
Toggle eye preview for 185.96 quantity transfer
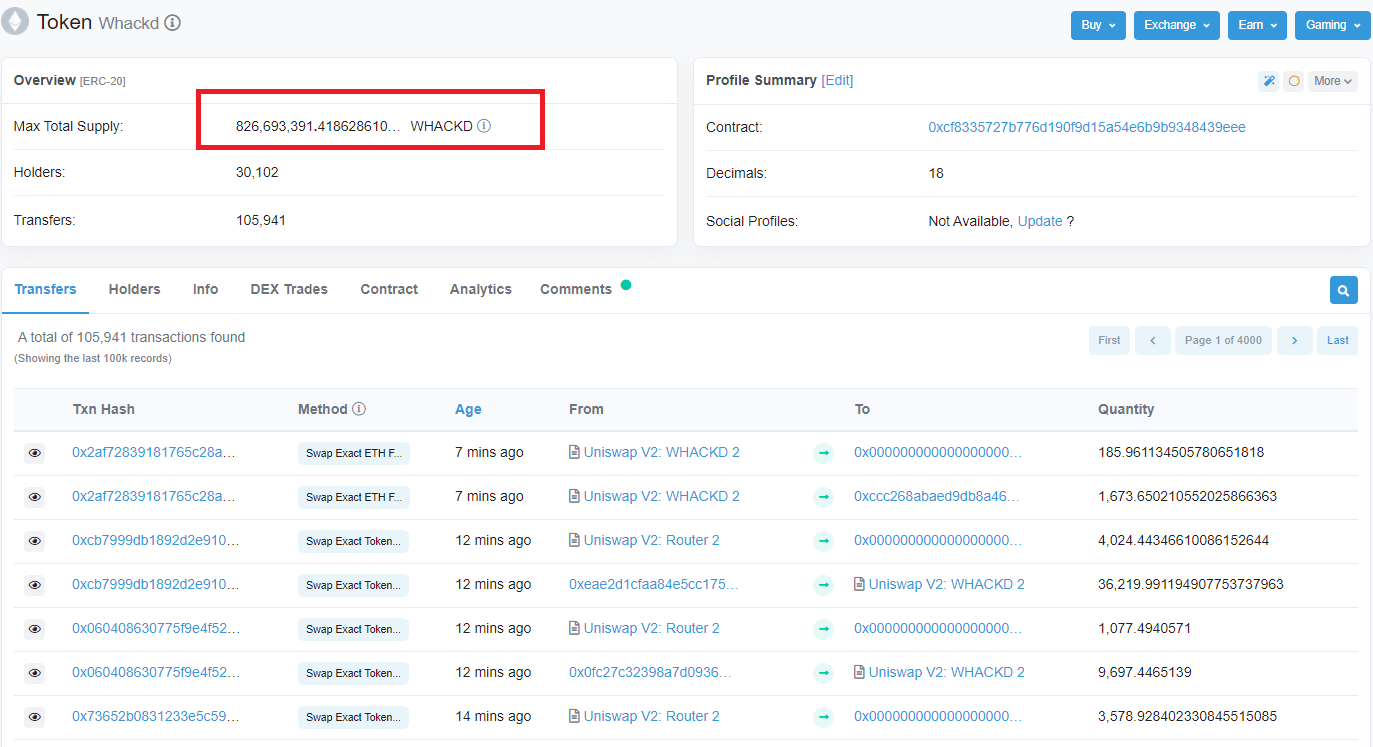(x=35, y=453)
